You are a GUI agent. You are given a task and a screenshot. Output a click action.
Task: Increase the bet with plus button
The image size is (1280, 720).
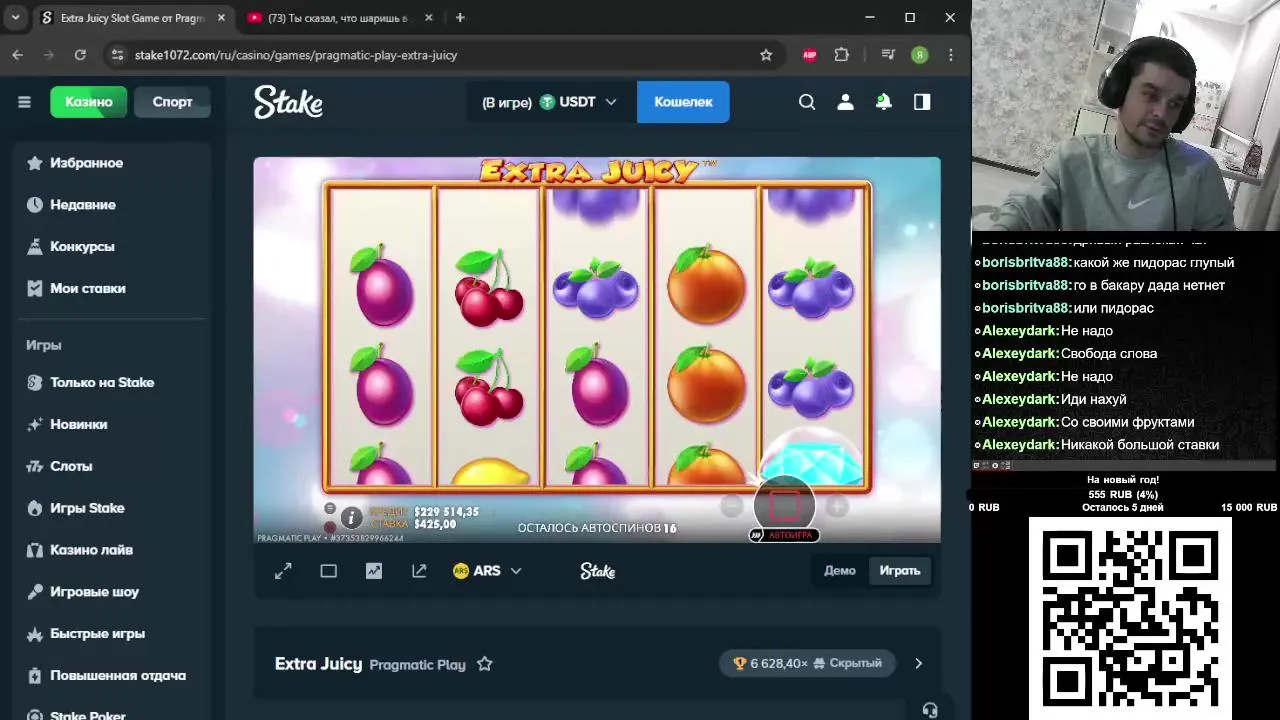[x=837, y=507]
